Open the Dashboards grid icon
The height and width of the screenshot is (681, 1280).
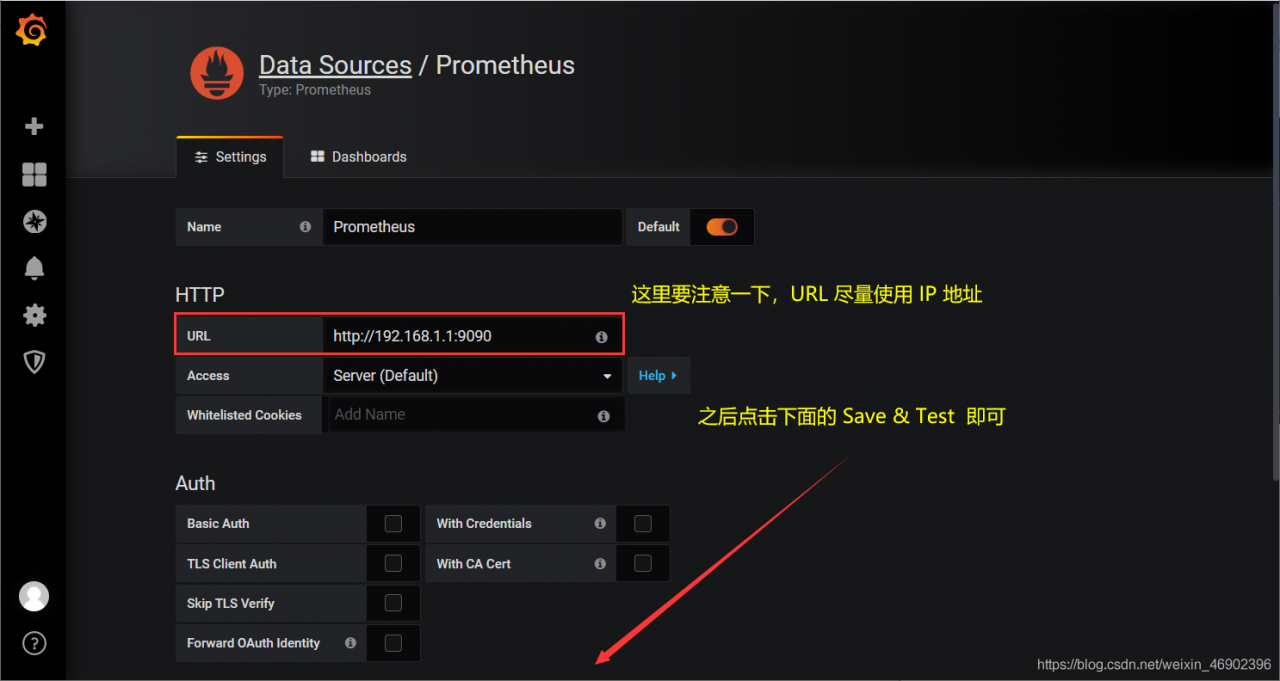tap(34, 175)
